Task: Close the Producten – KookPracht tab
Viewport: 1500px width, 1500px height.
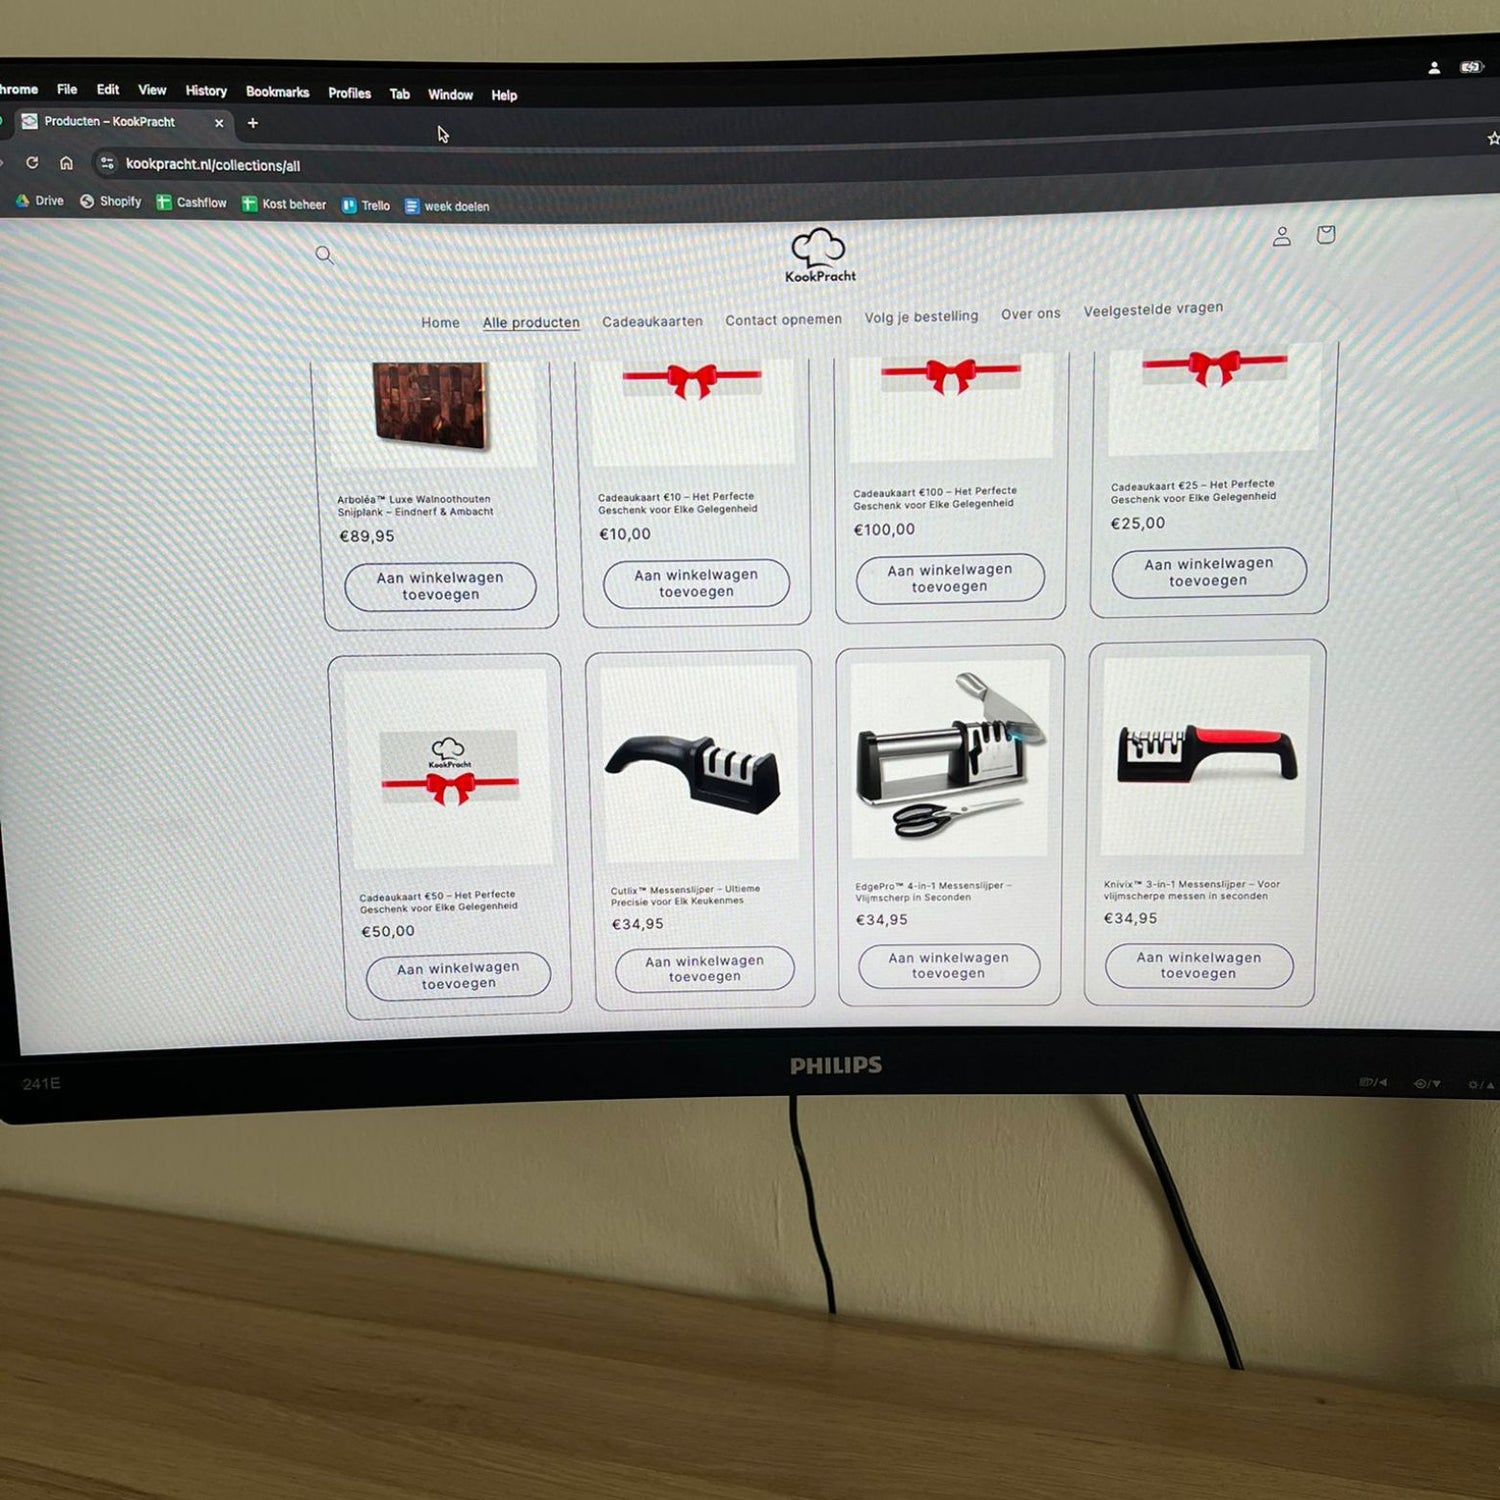Action: (x=219, y=123)
